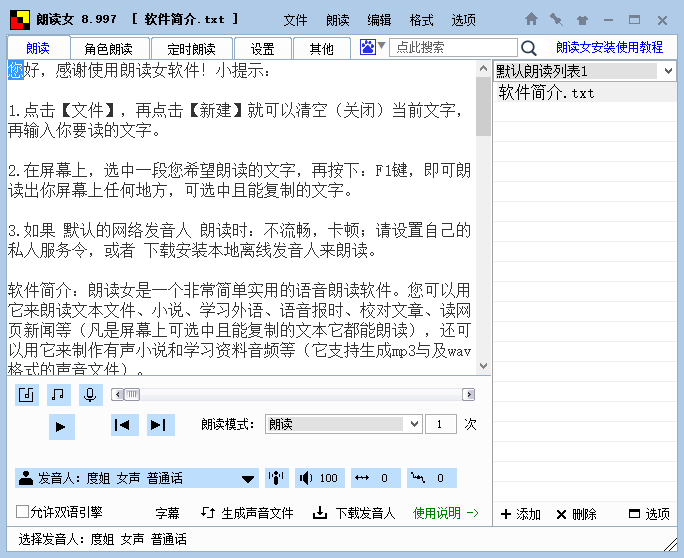The width and height of the screenshot is (684, 558).
Task: Click the list options window icon
Action: 634,513
